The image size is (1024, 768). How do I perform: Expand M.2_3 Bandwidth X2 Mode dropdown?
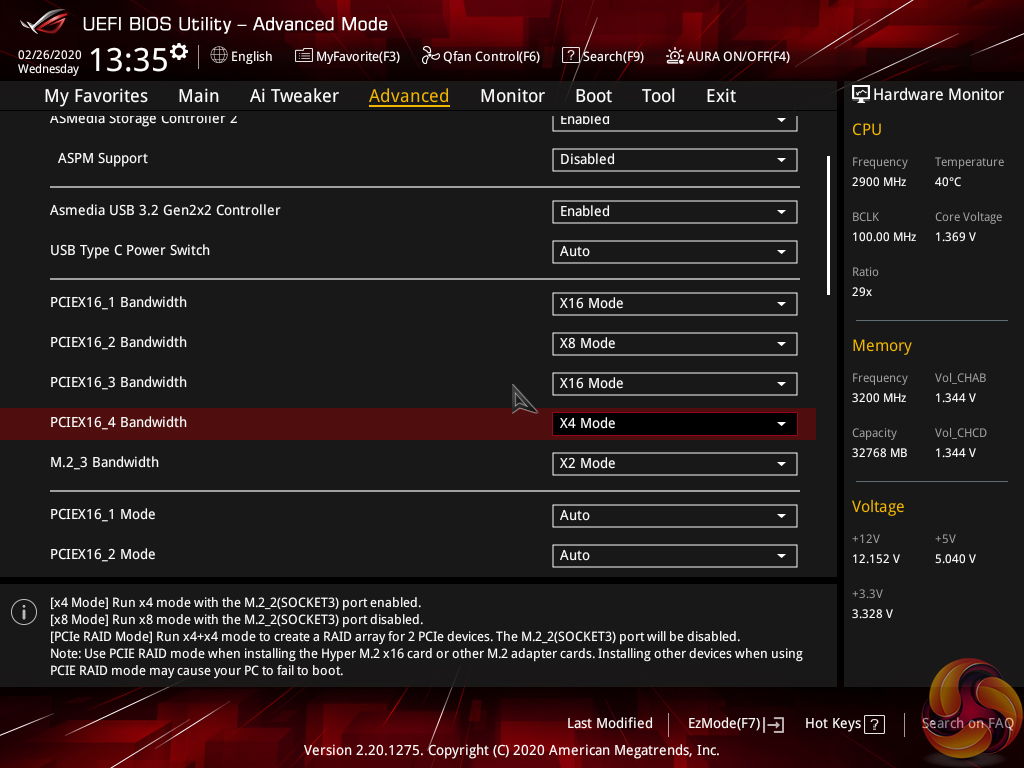coord(674,463)
